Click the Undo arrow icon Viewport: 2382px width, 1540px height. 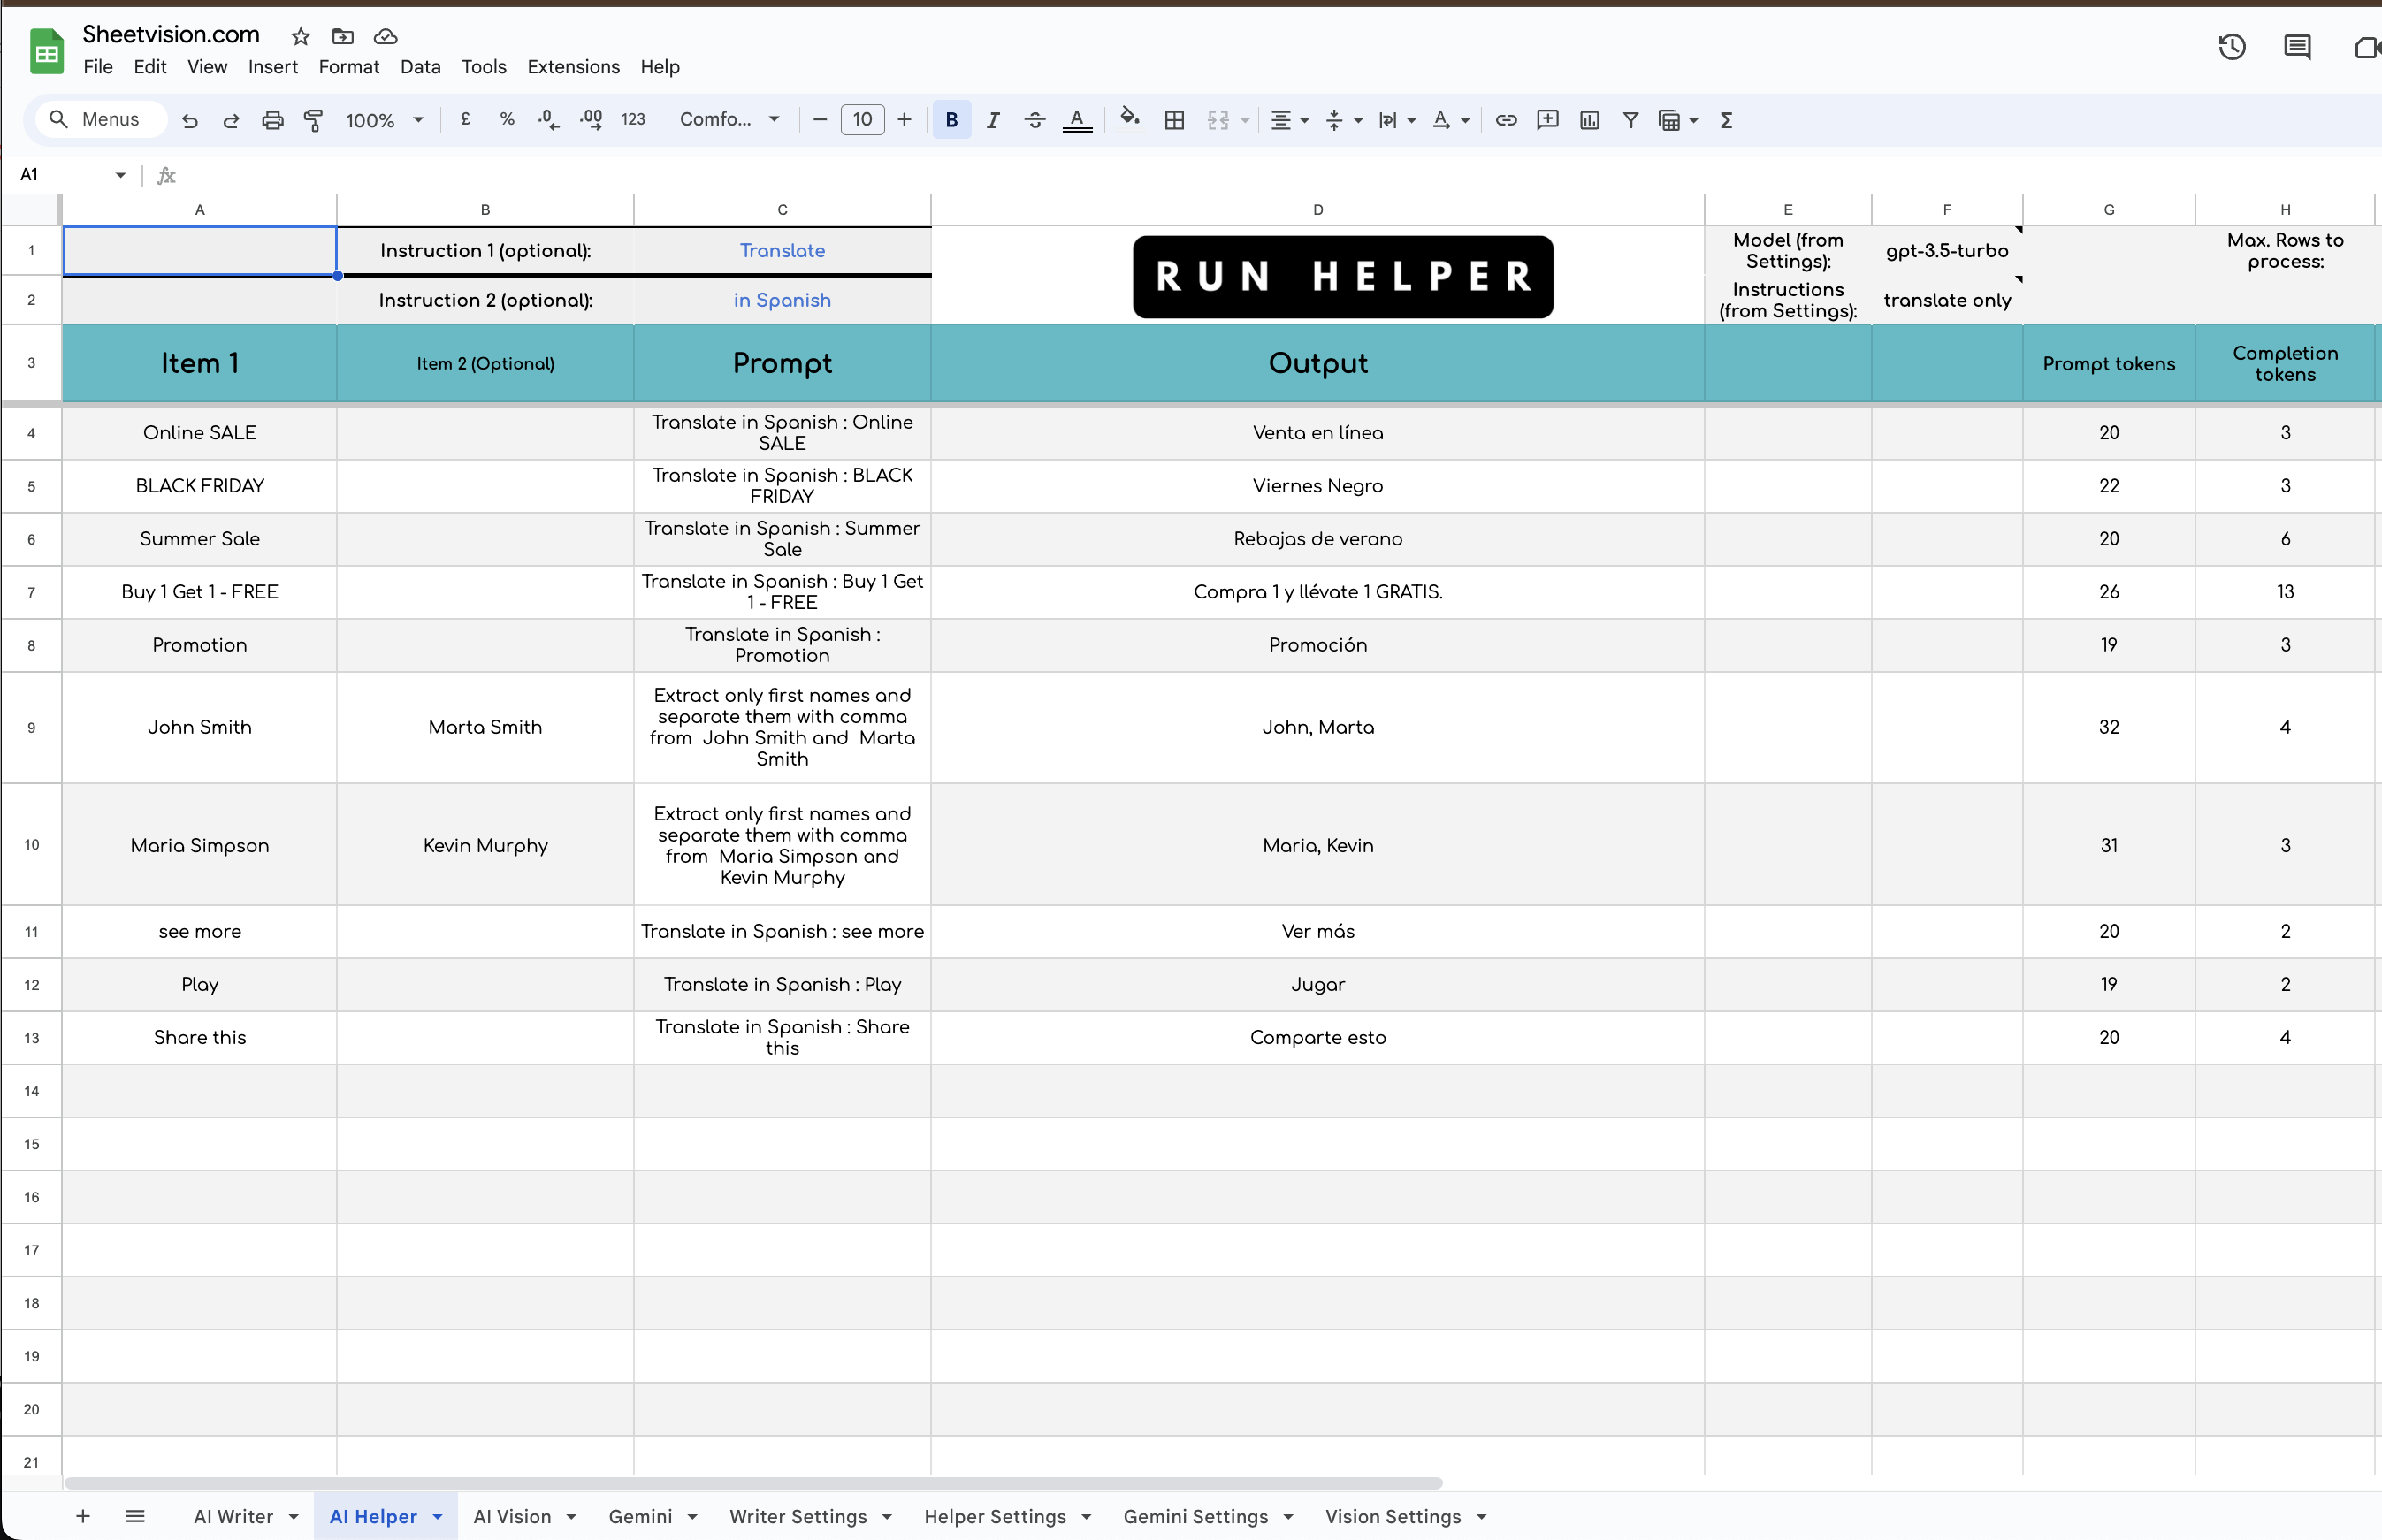click(x=189, y=120)
